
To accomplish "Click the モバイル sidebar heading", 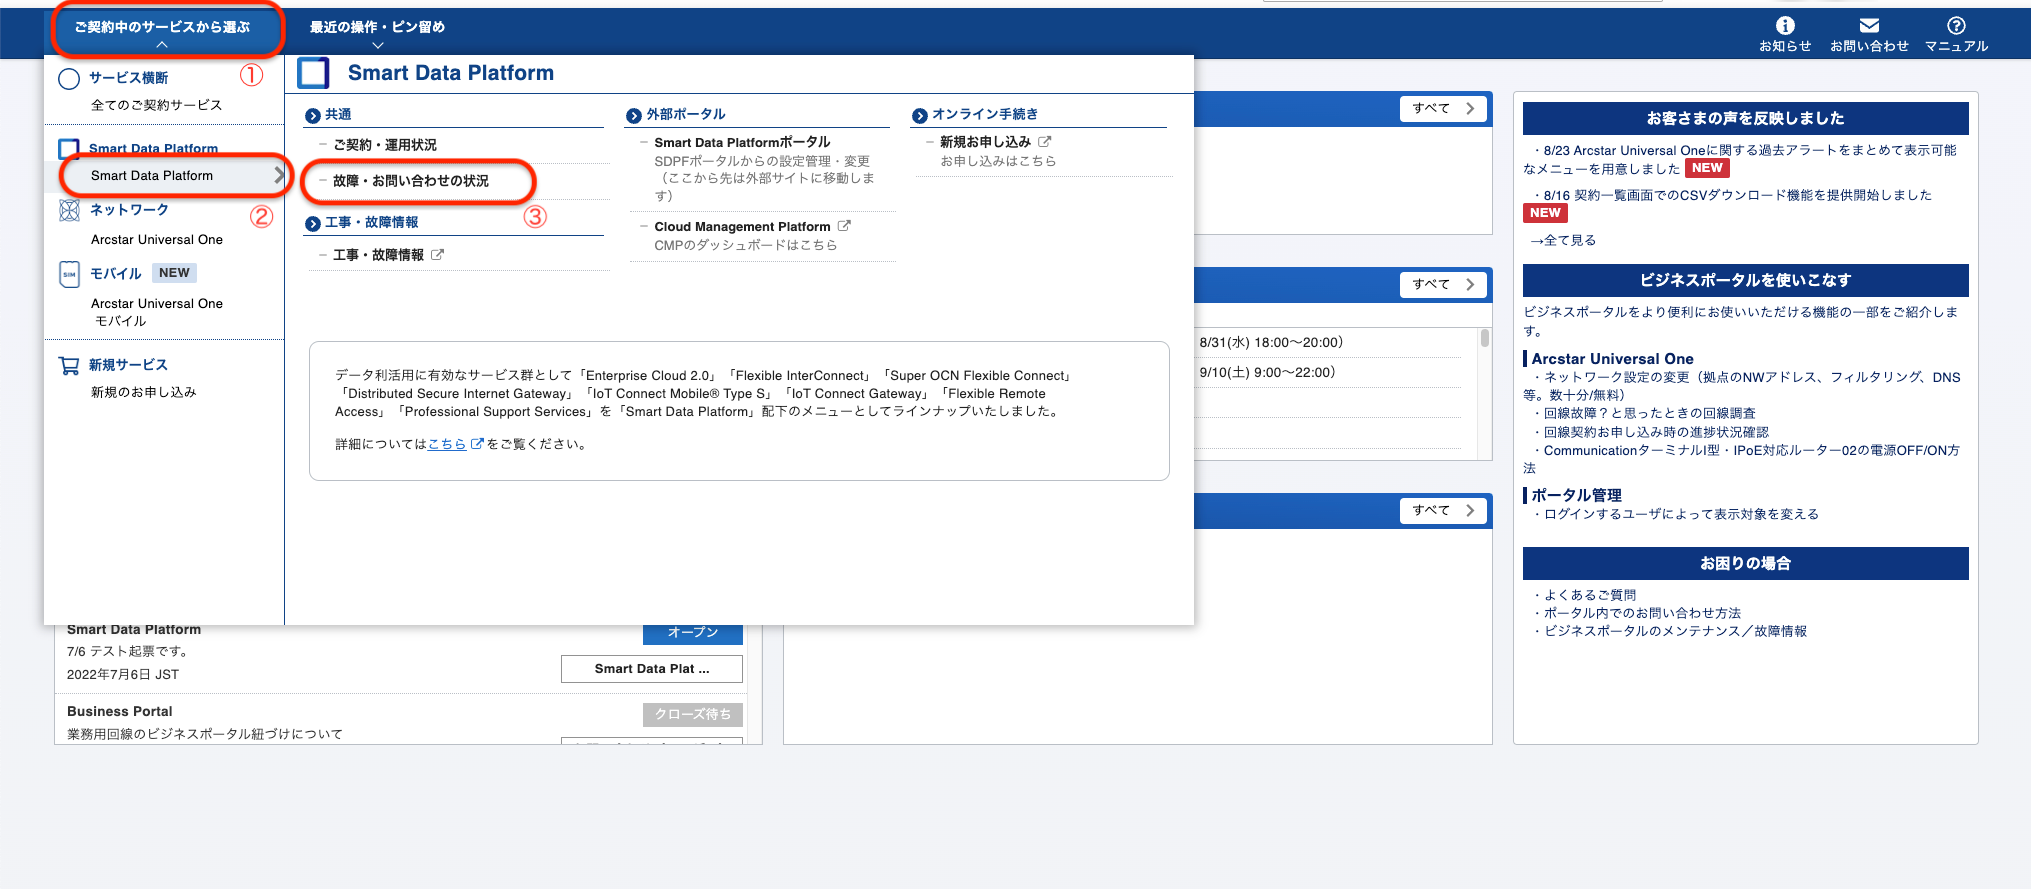I will pyautogui.click(x=116, y=274).
